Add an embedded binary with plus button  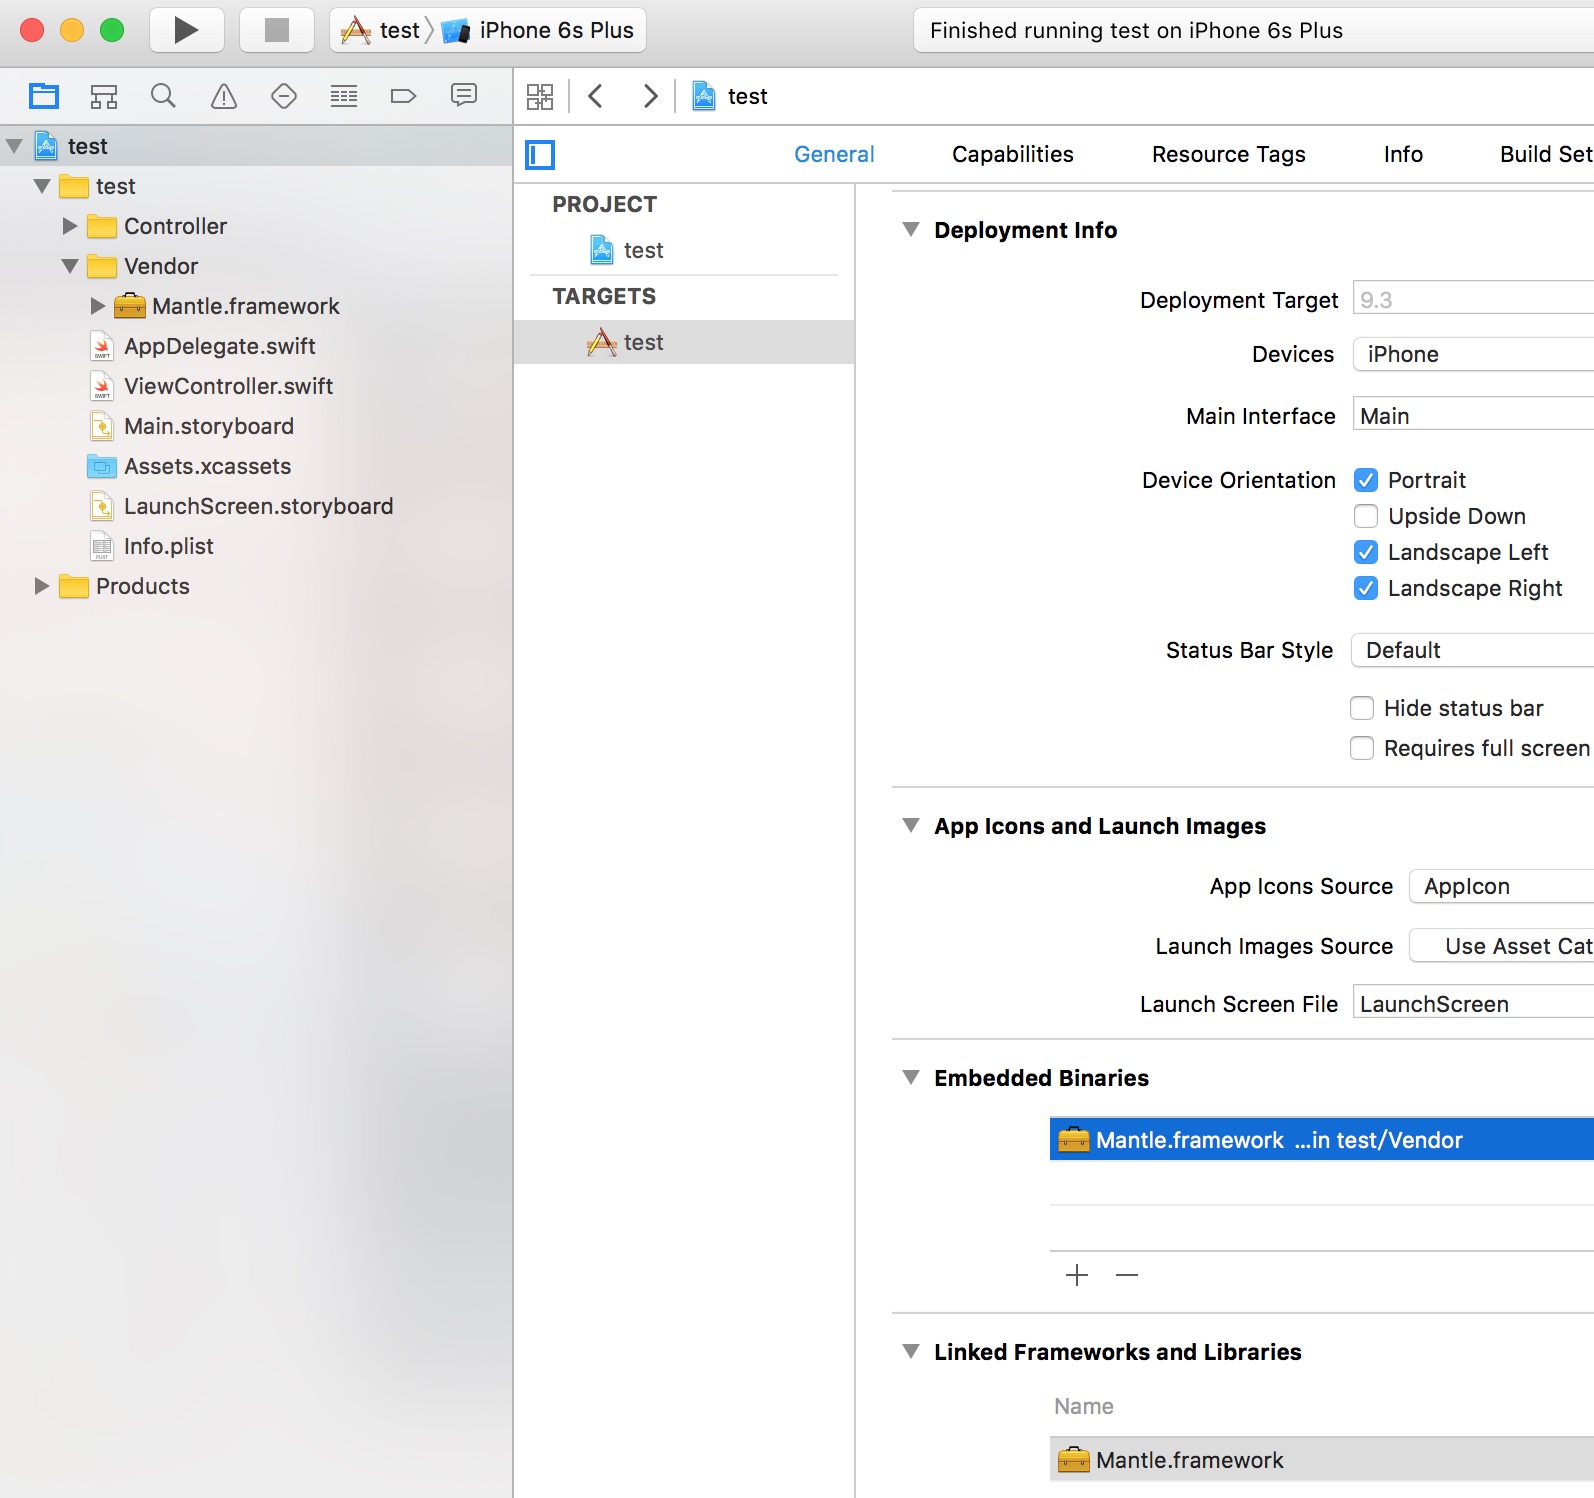pos(1077,1275)
